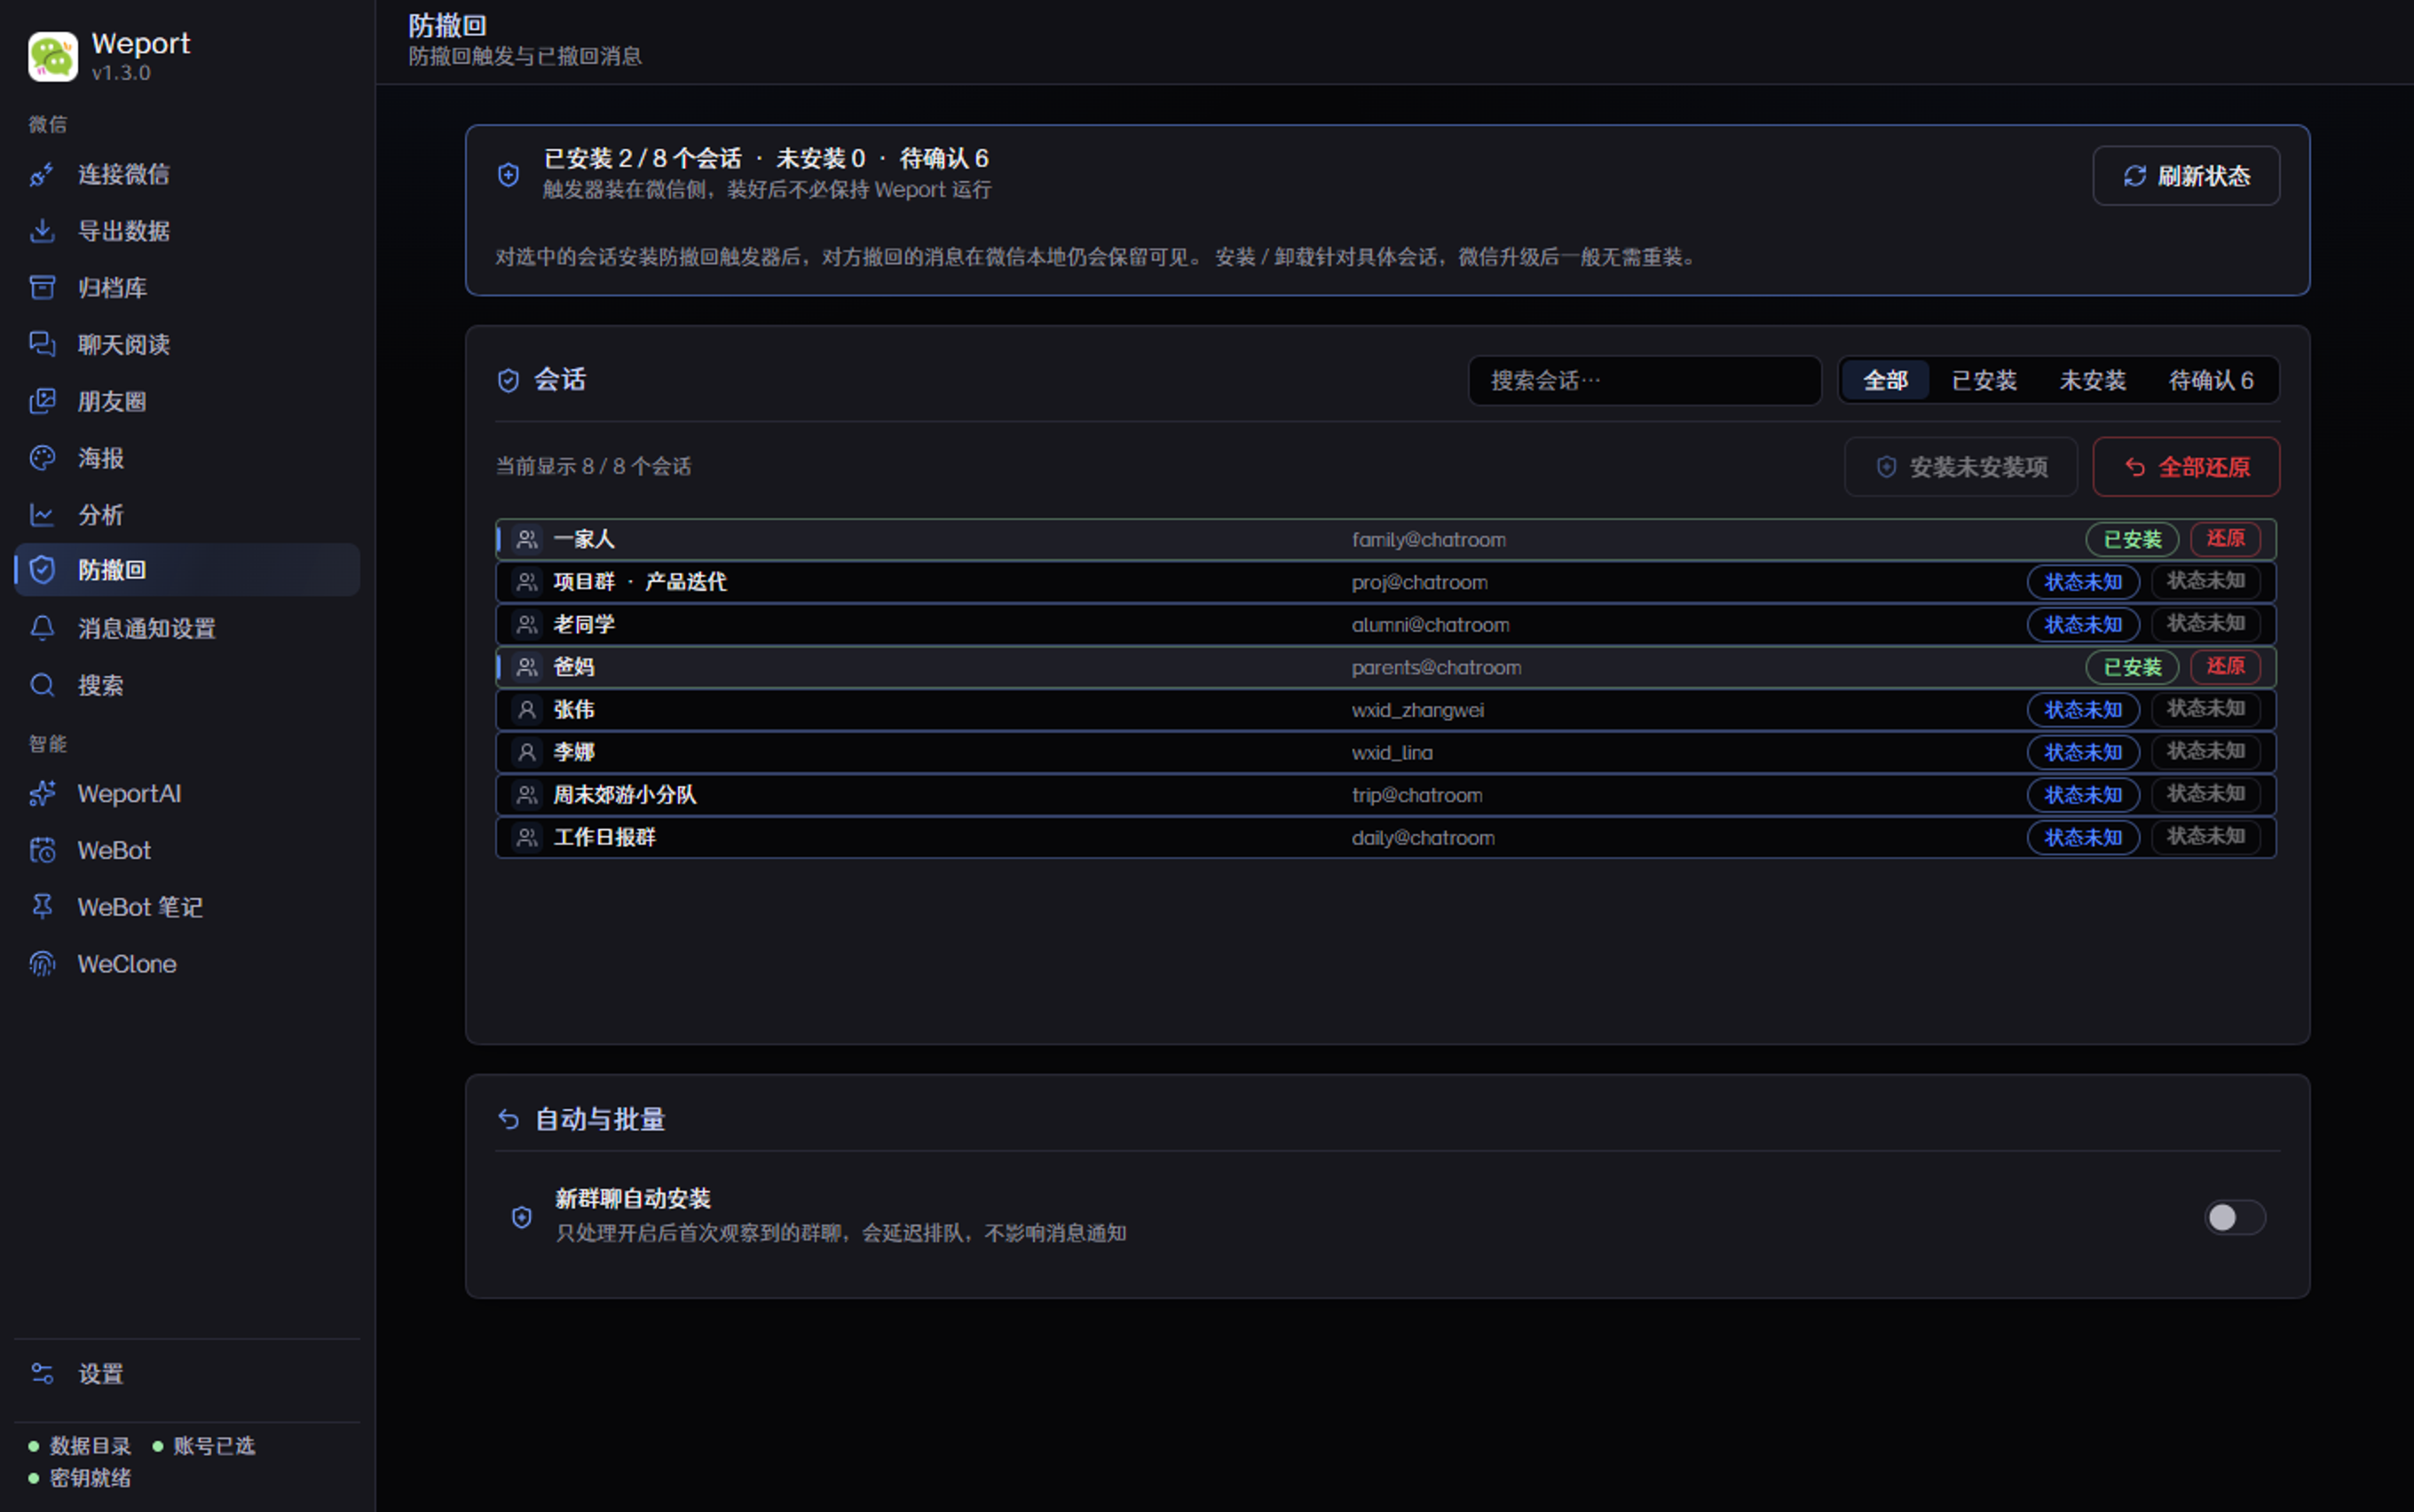Focus the 搜索会话 input field

pos(1644,380)
